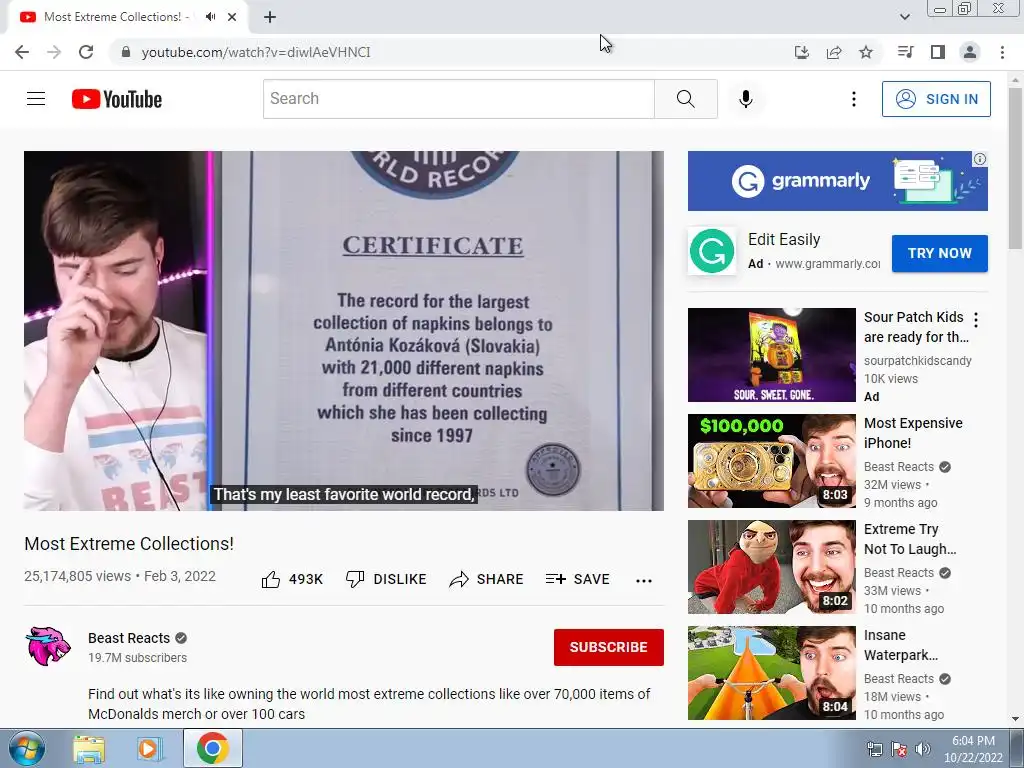Go forward with browser arrow
The image size is (1024, 768).
point(54,52)
